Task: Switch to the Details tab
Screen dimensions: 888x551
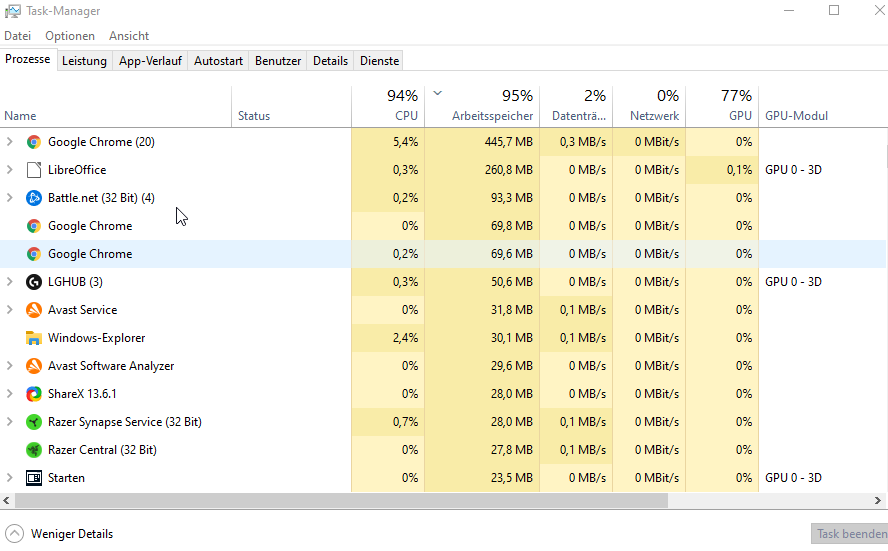Action: (330, 61)
